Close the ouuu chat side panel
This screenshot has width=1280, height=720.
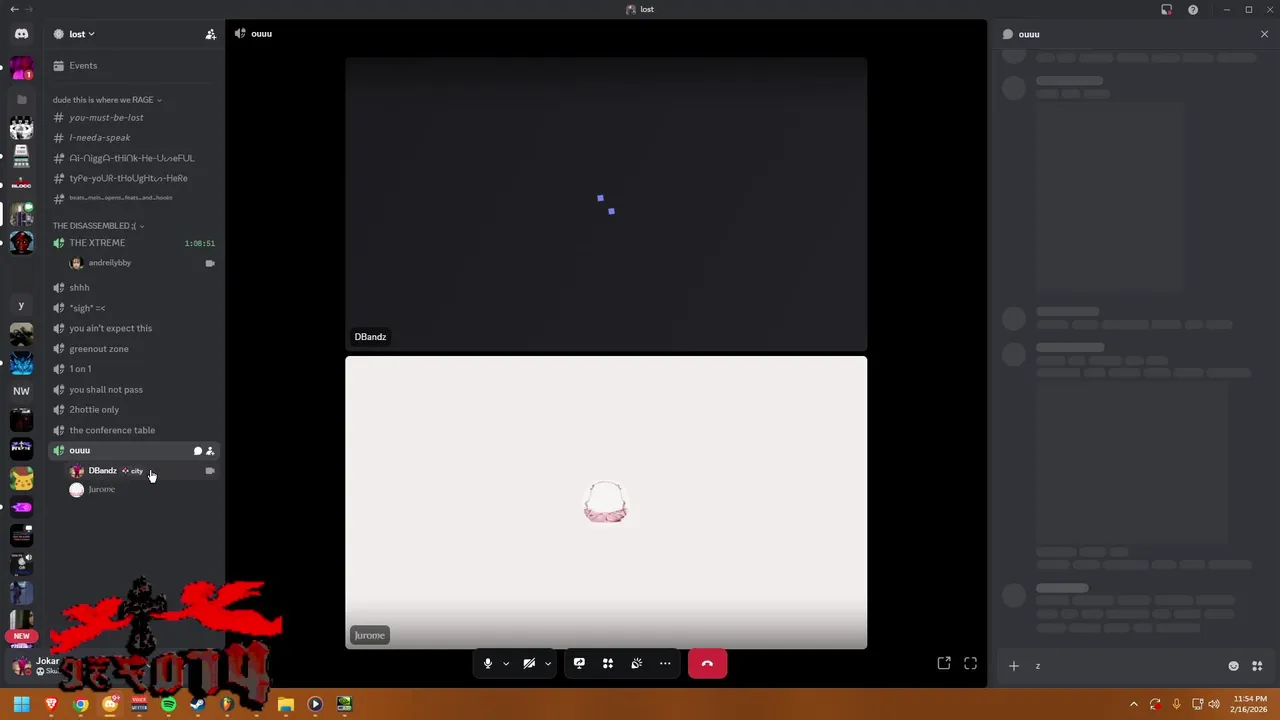(1264, 34)
